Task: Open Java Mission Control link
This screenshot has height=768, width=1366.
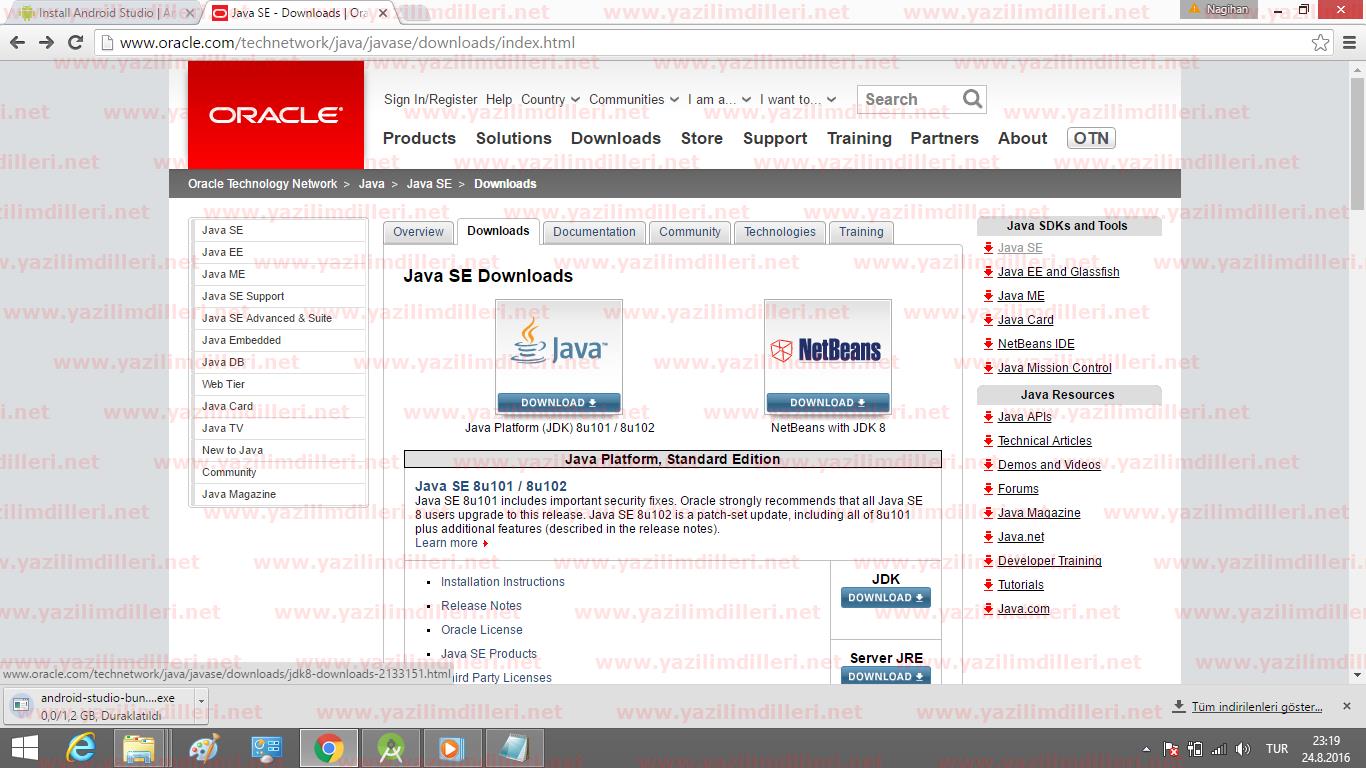Action: tap(1055, 368)
